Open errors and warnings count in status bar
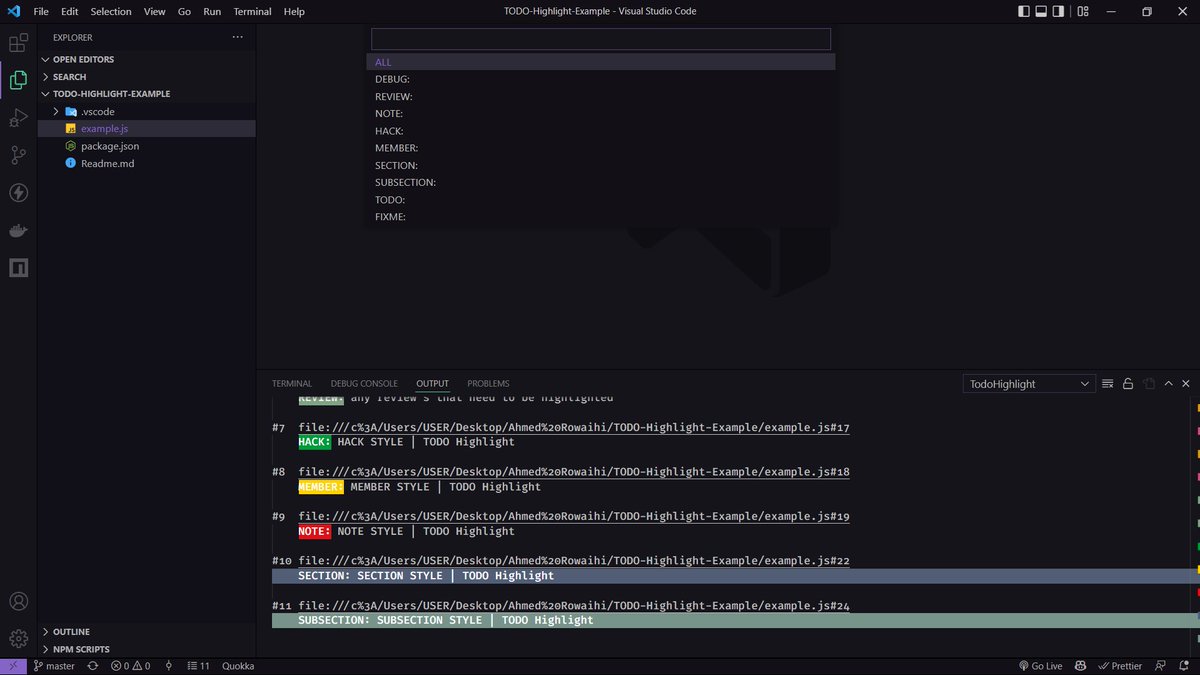 (x=130, y=666)
